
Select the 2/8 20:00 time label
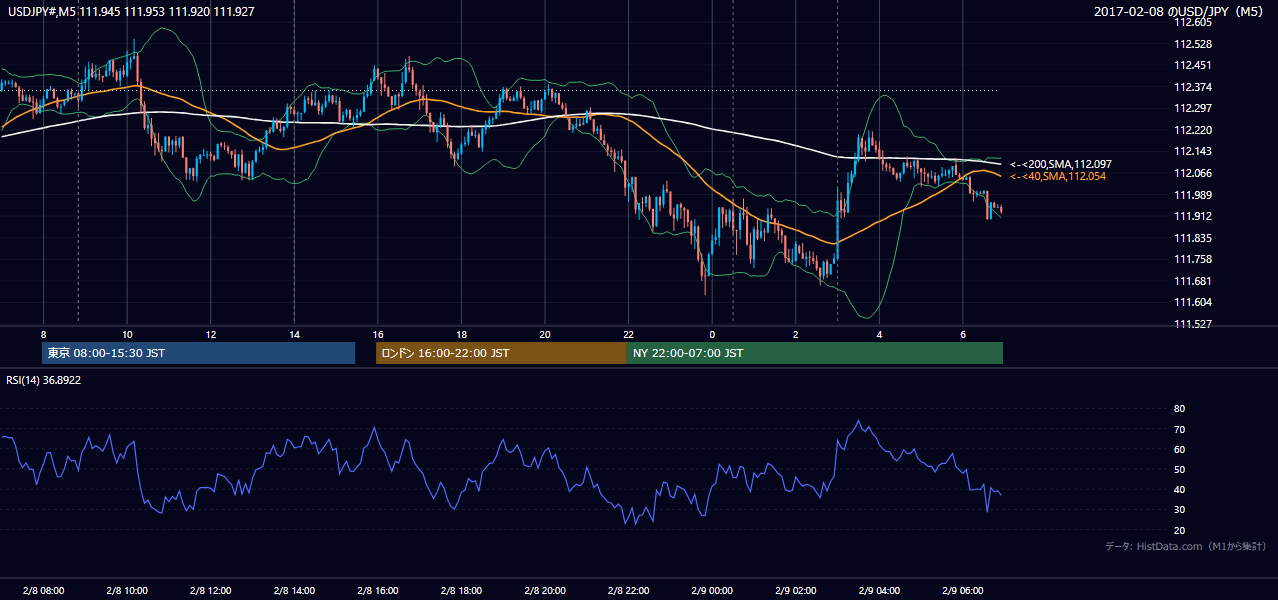pos(544,590)
